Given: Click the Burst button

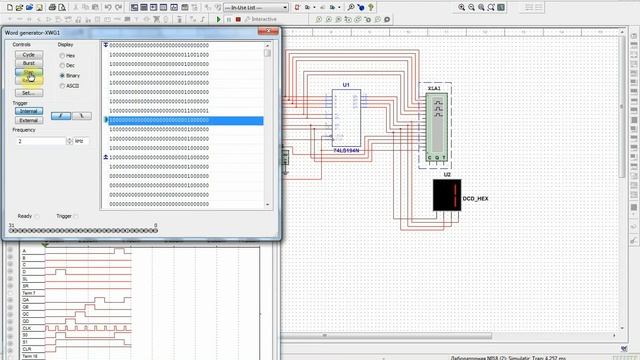Looking at the screenshot, I should [29, 63].
